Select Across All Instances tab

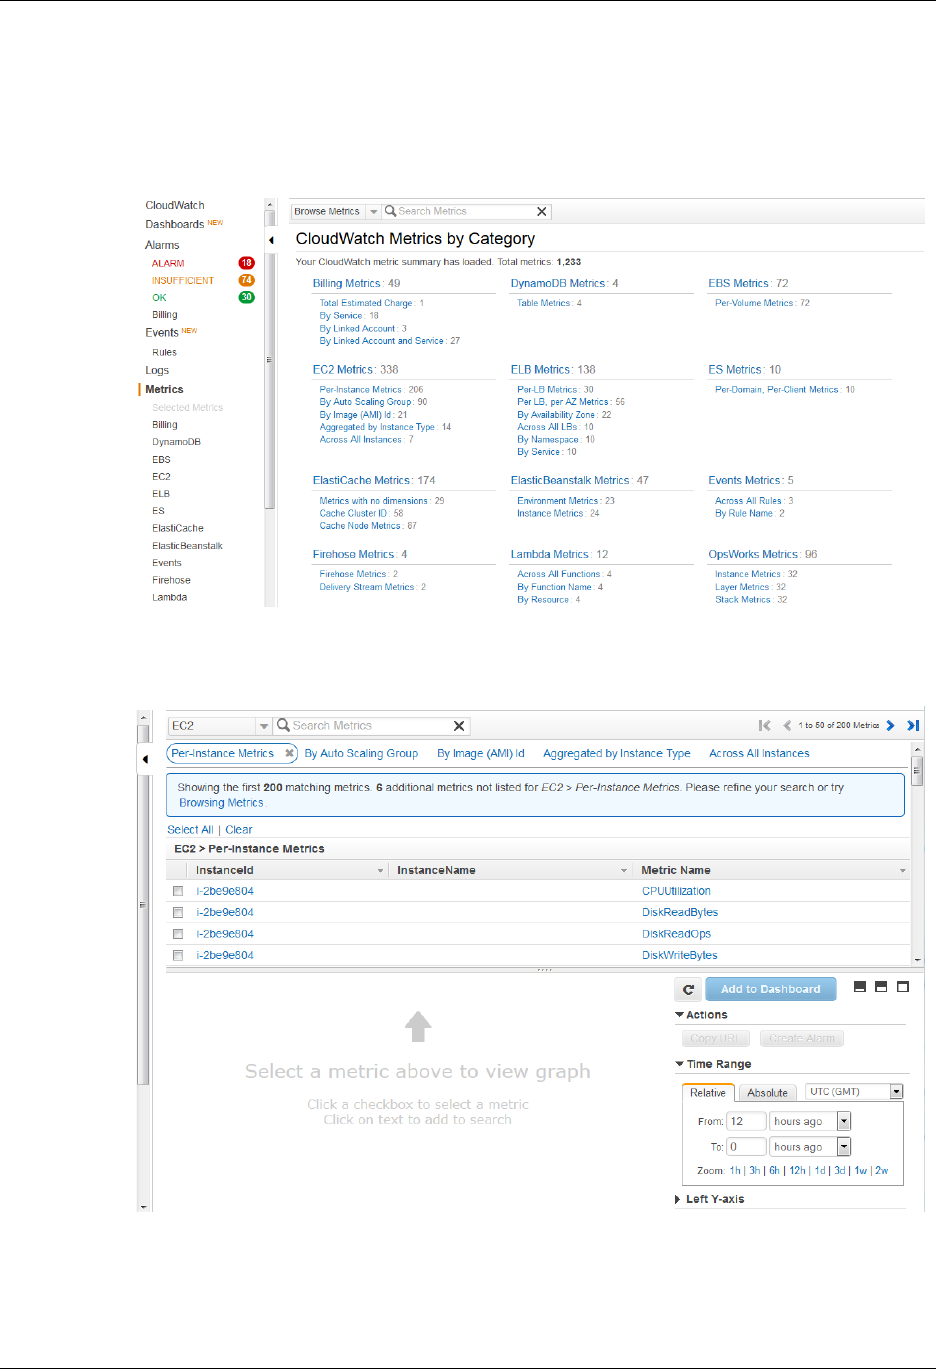pos(759,754)
